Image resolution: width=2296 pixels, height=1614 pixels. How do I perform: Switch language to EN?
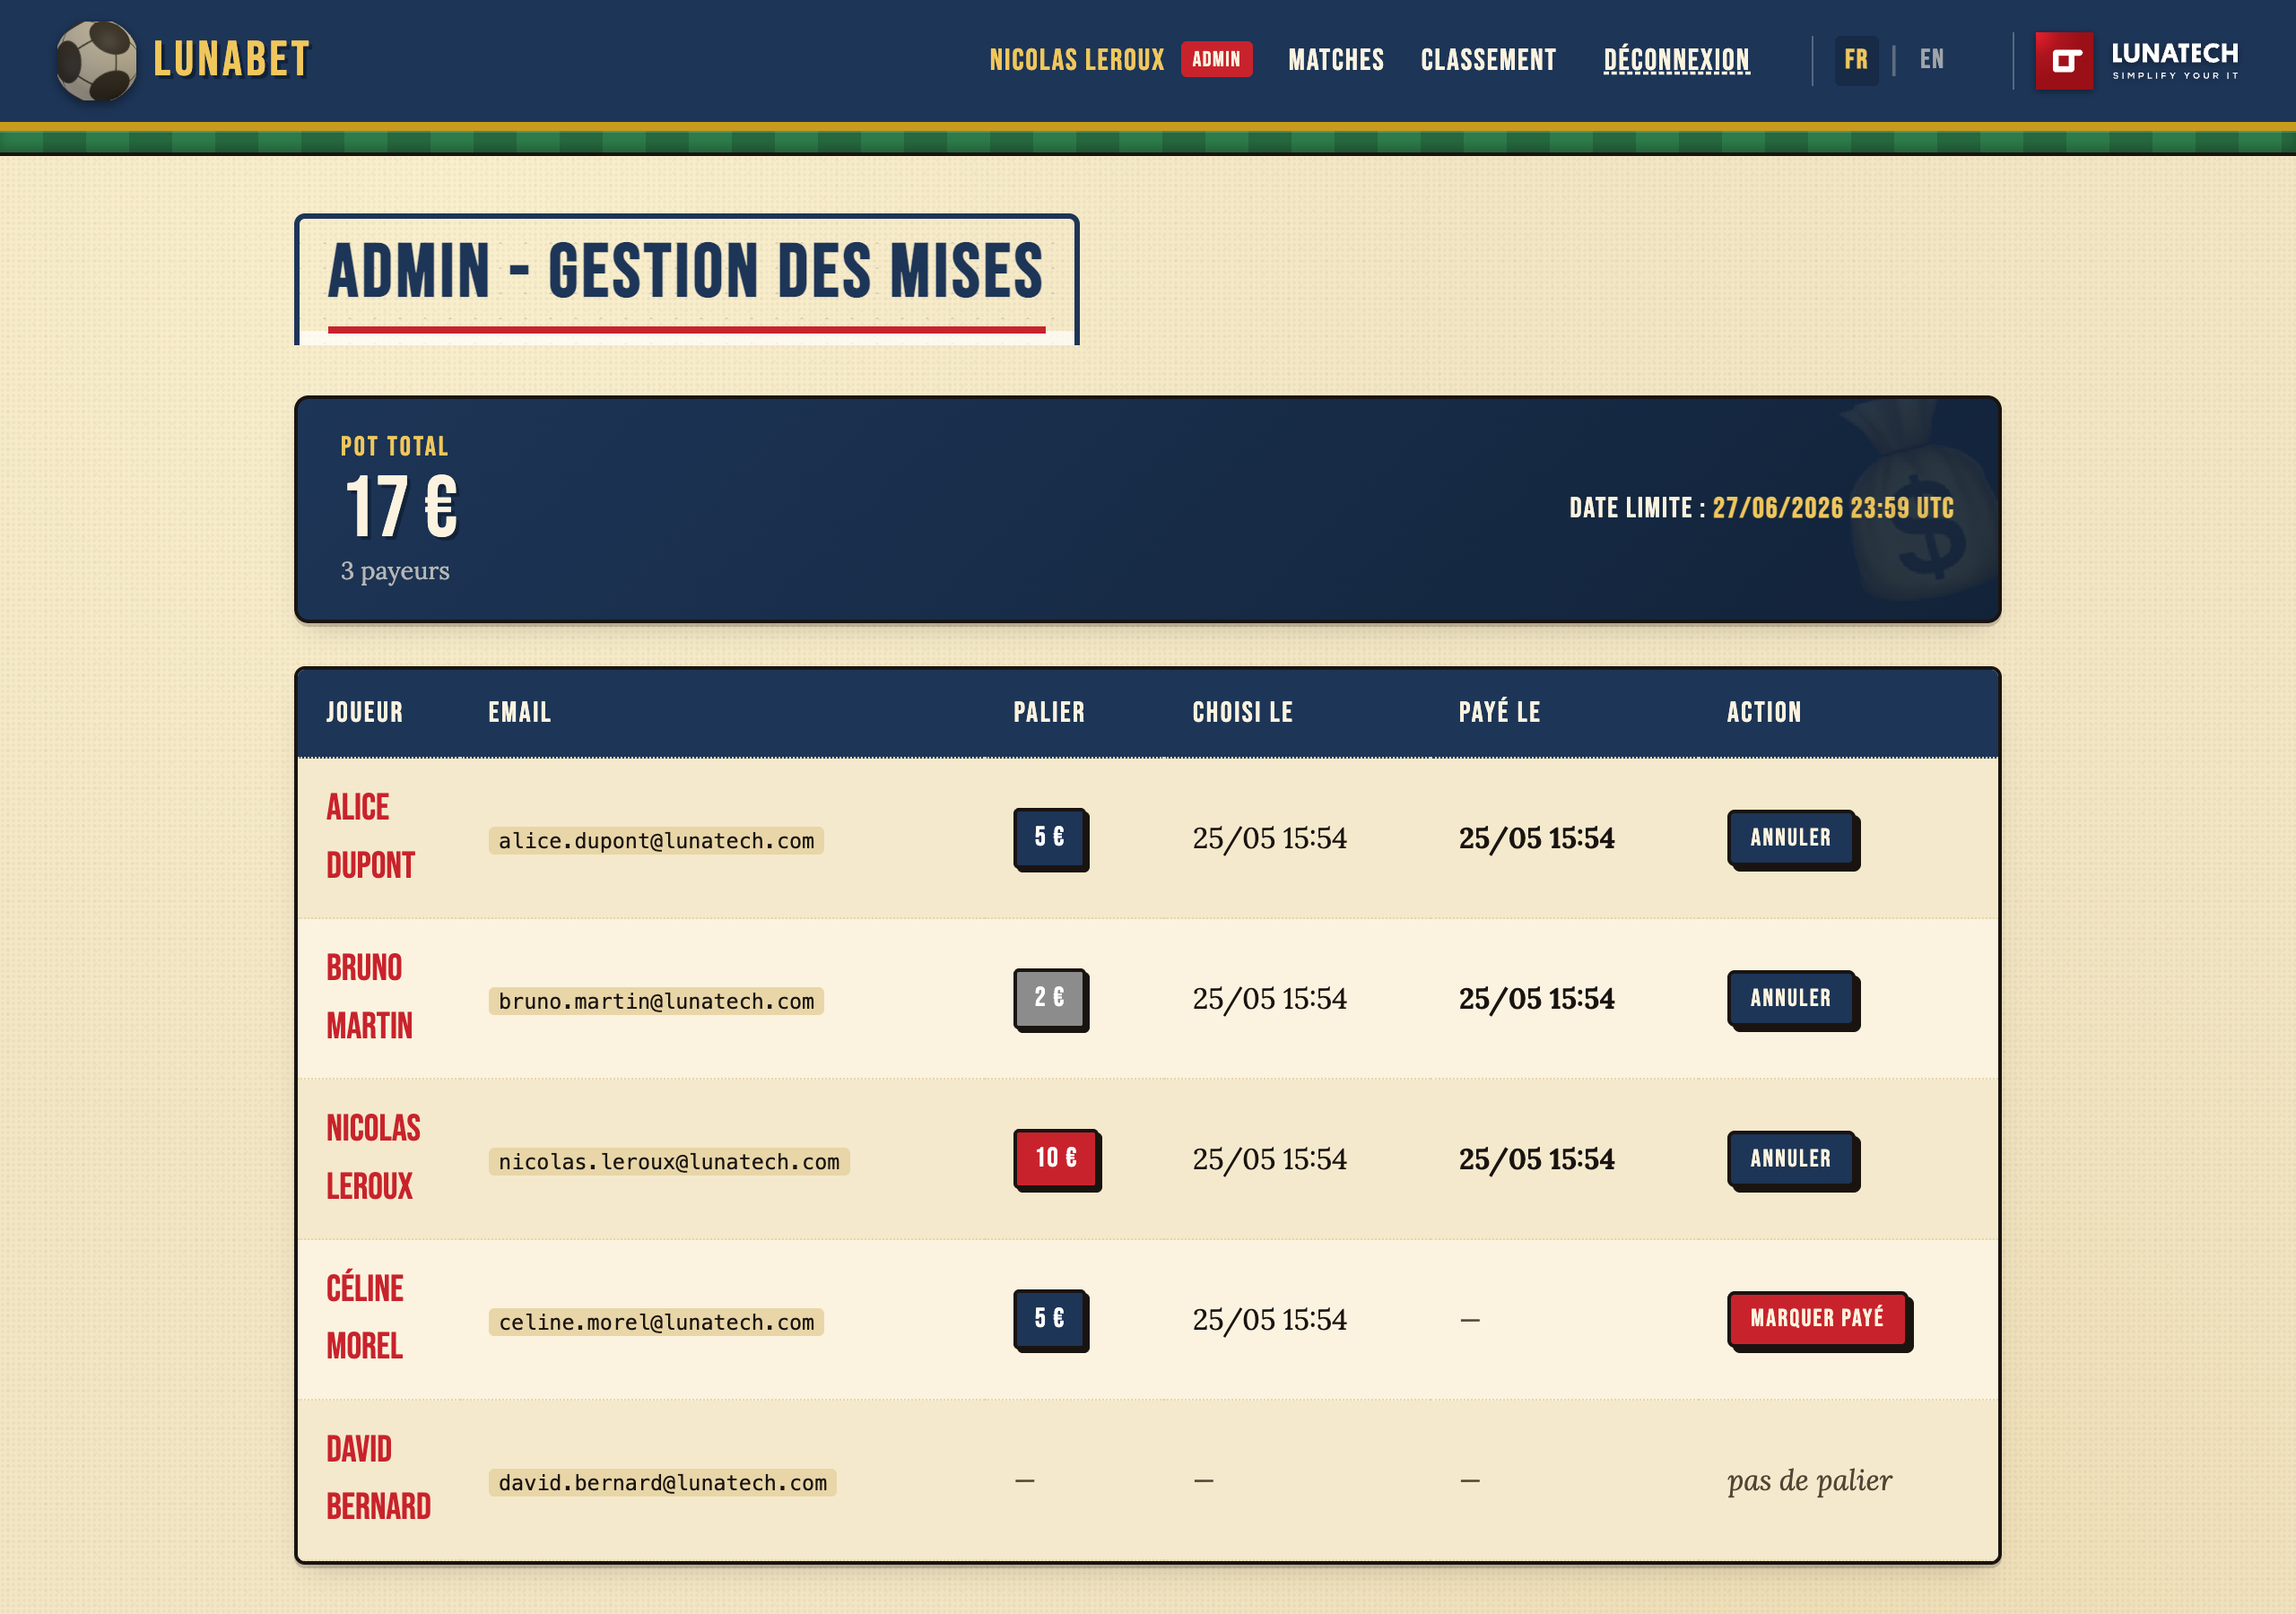pyautogui.click(x=1931, y=60)
